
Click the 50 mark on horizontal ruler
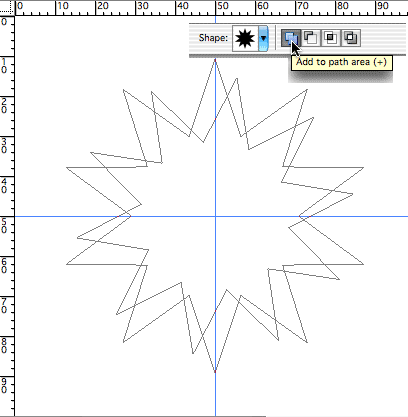(223, 6)
